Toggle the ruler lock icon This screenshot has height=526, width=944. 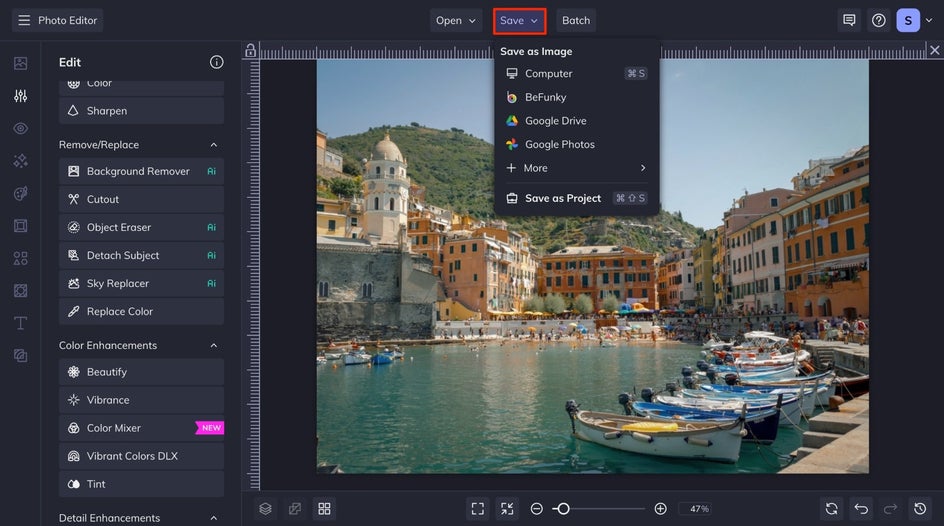point(250,50)
